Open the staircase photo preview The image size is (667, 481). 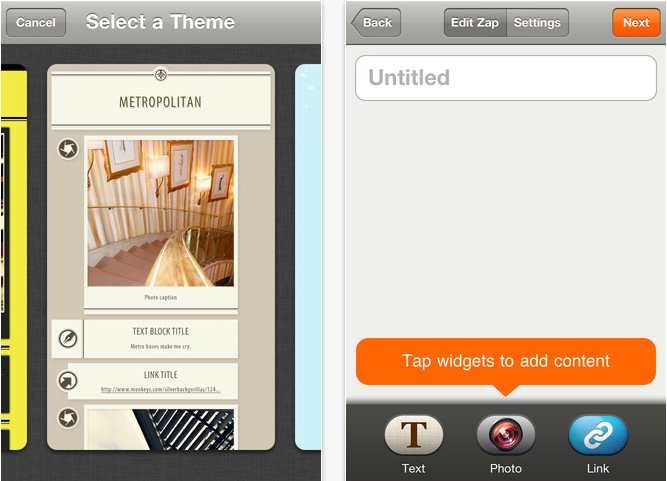[161, 213]
